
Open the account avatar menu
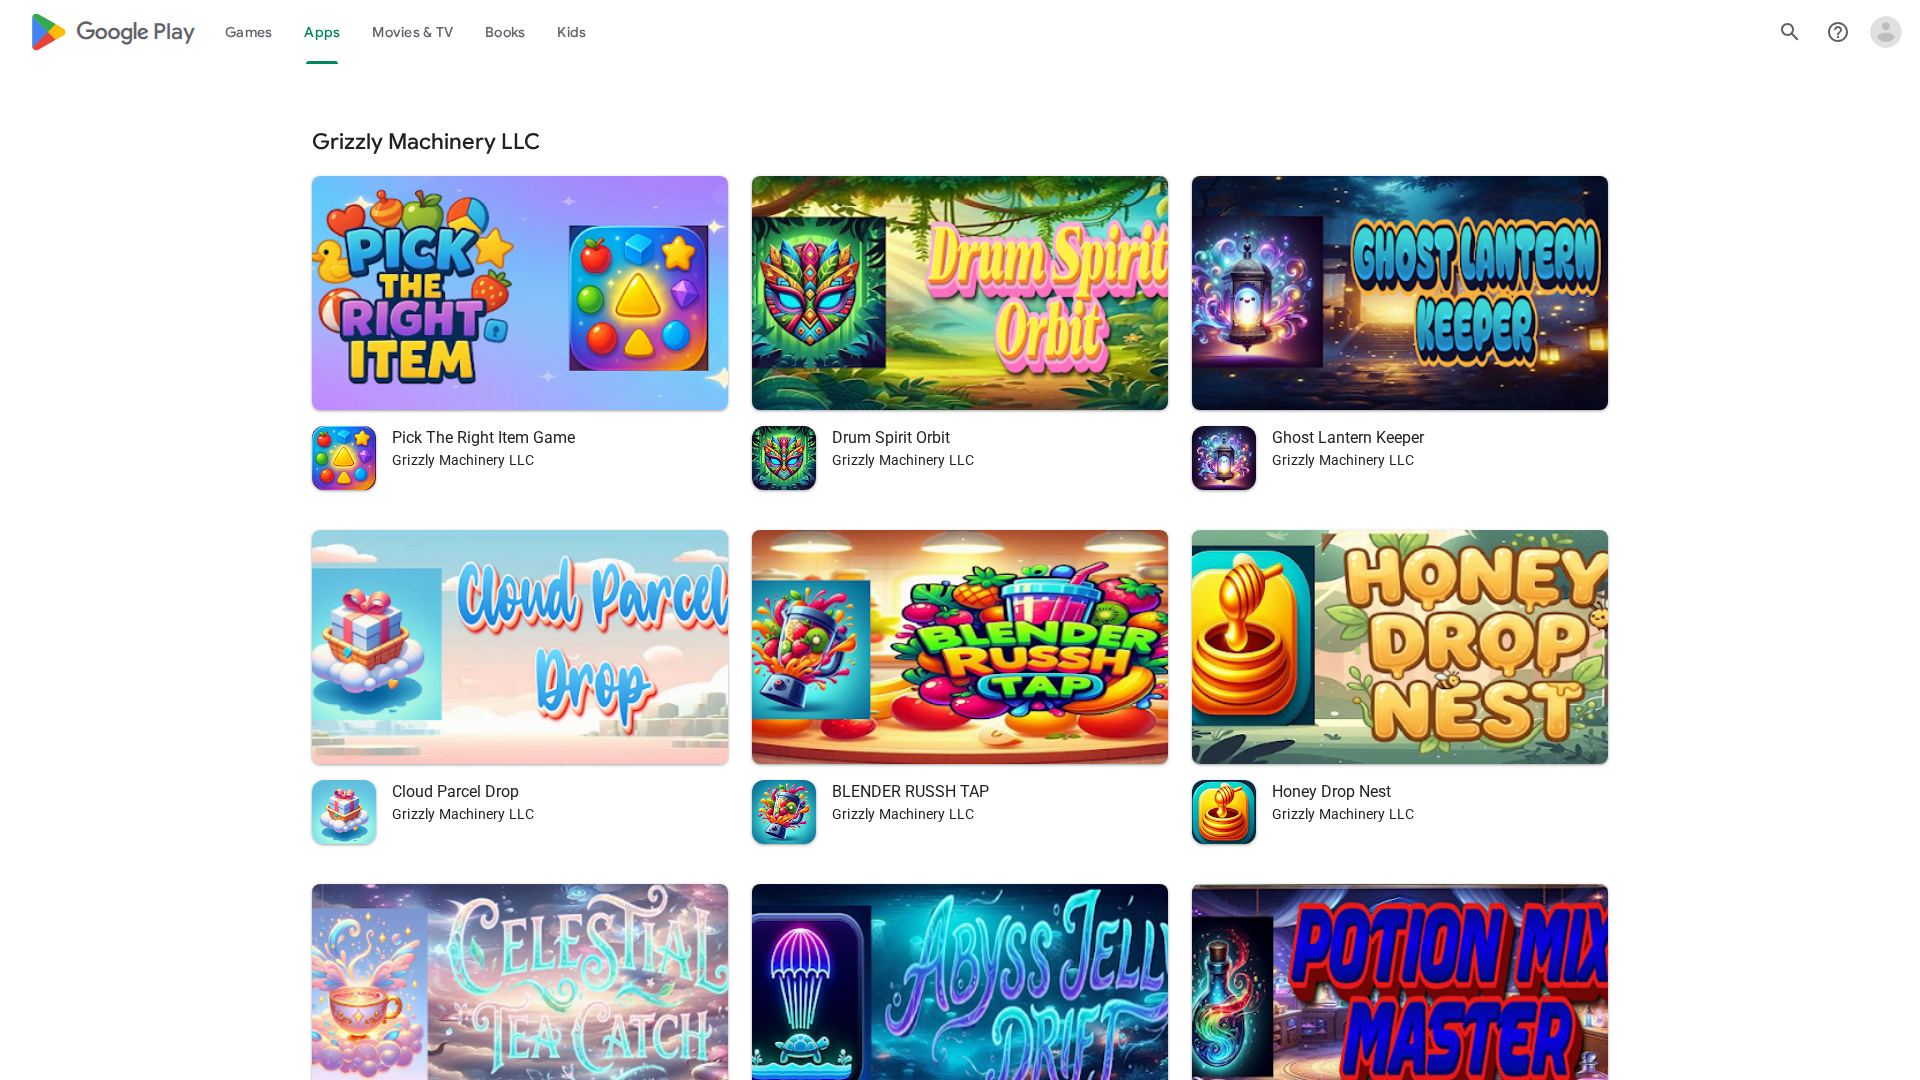tap(1886, 32)
